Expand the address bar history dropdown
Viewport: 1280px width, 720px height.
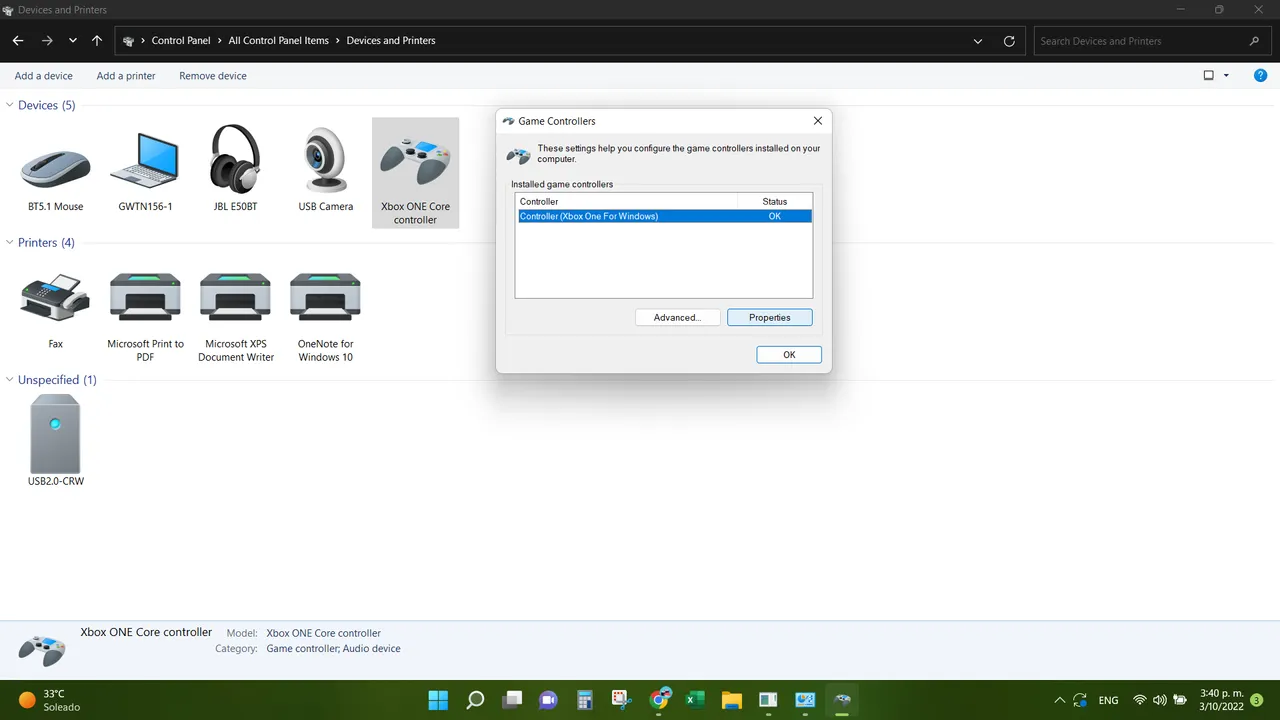coord(978,41)
